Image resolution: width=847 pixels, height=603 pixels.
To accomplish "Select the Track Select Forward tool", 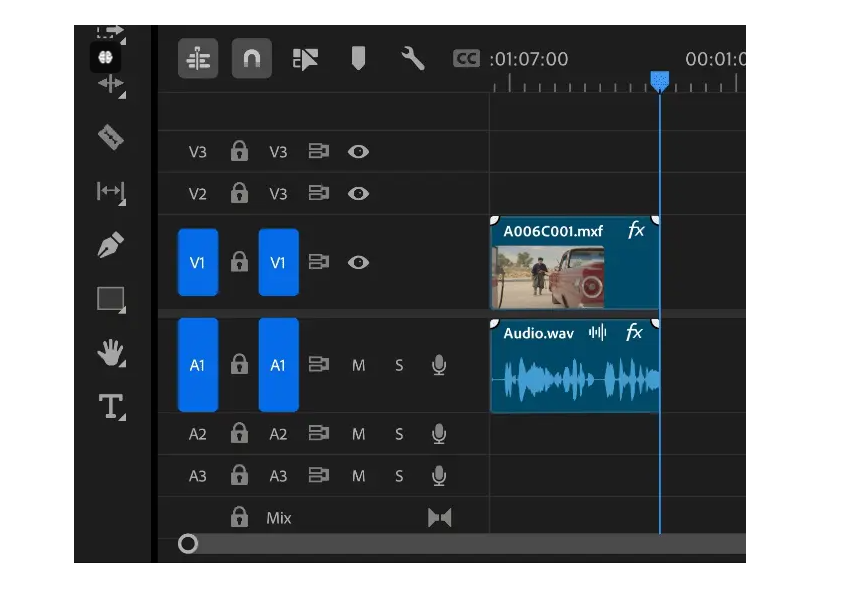I will (111, 34).
